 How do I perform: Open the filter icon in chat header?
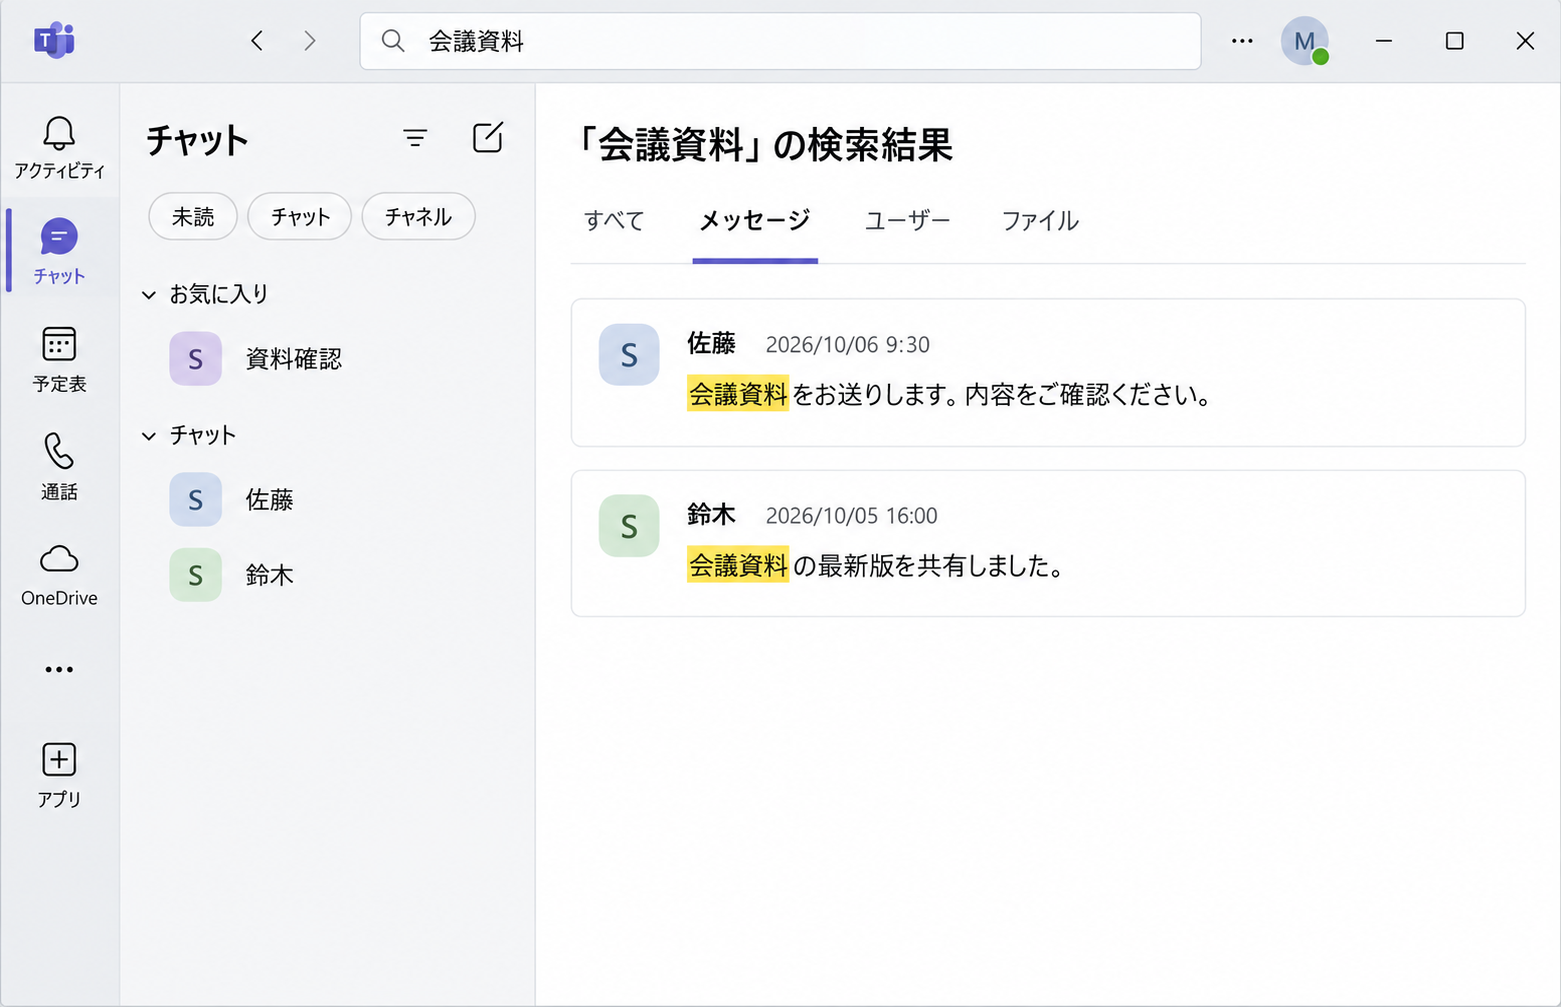pyautogui.click(x=415, y=138)
